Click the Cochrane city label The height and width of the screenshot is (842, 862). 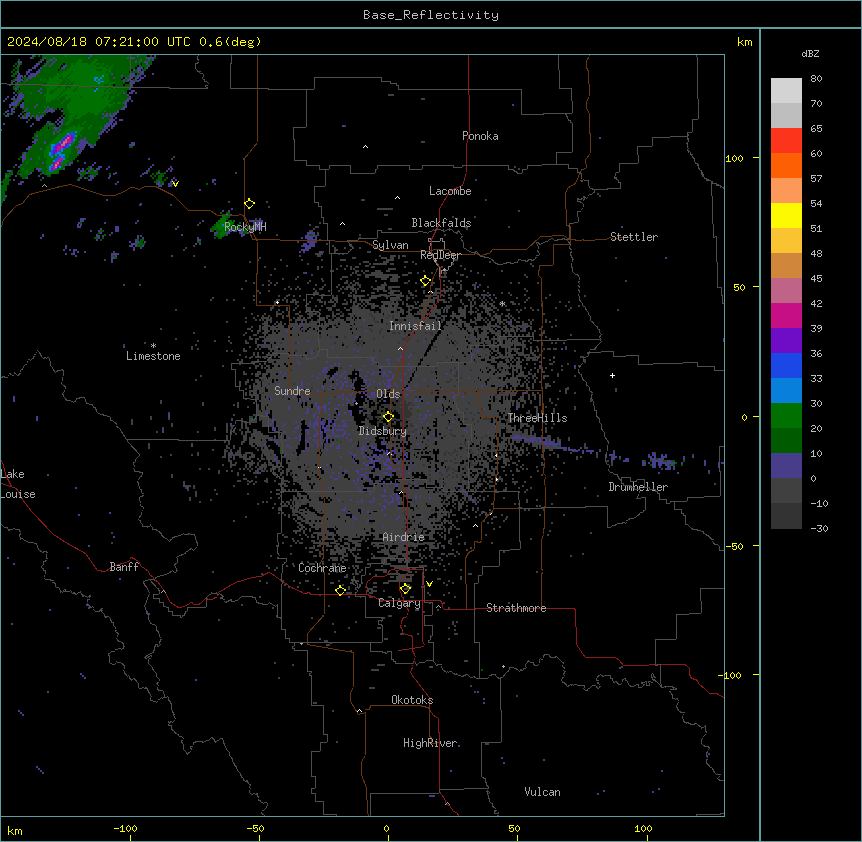pos(322,568)
